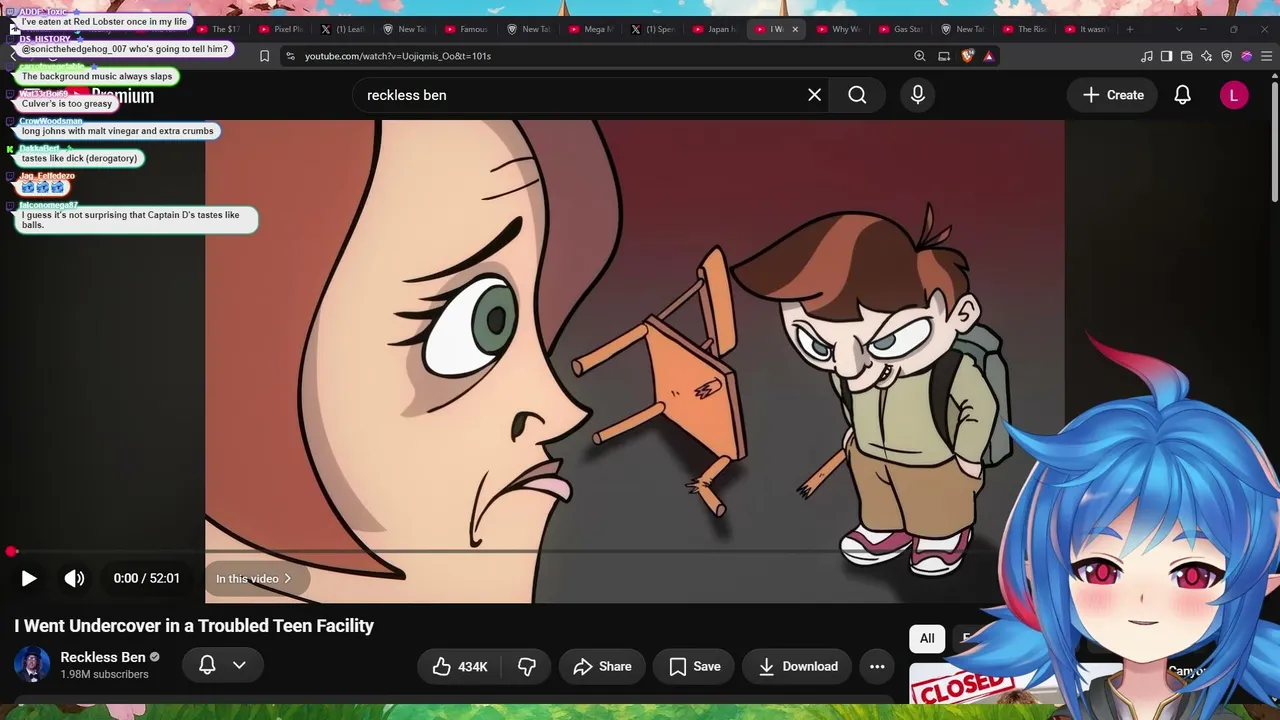Open the account avatar 'L' menu
The height and width of the screenshot is (720, 1280).
(x=1234, y=95)
